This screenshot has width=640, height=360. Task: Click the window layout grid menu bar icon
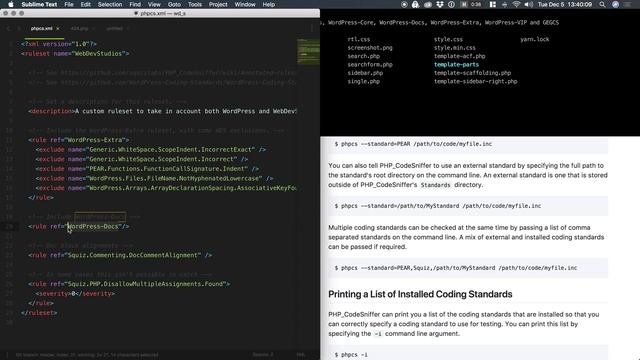[493, 4]
